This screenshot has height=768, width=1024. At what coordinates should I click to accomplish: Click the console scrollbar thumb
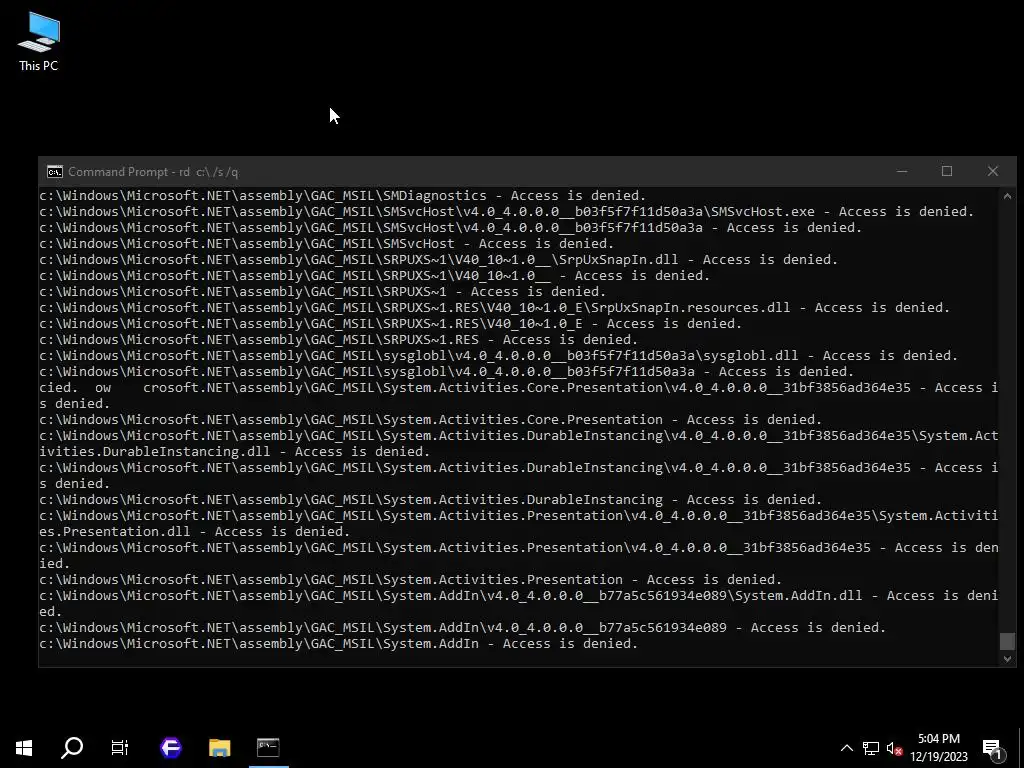(x=1007, y=641)
